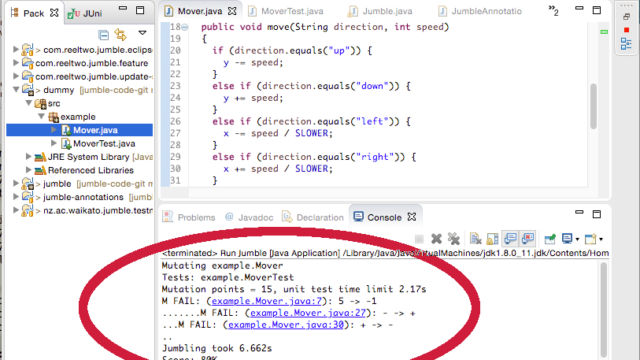Open the Open Console dropdown arrow
Screen dimensions: 640x360
click(601, 240)
